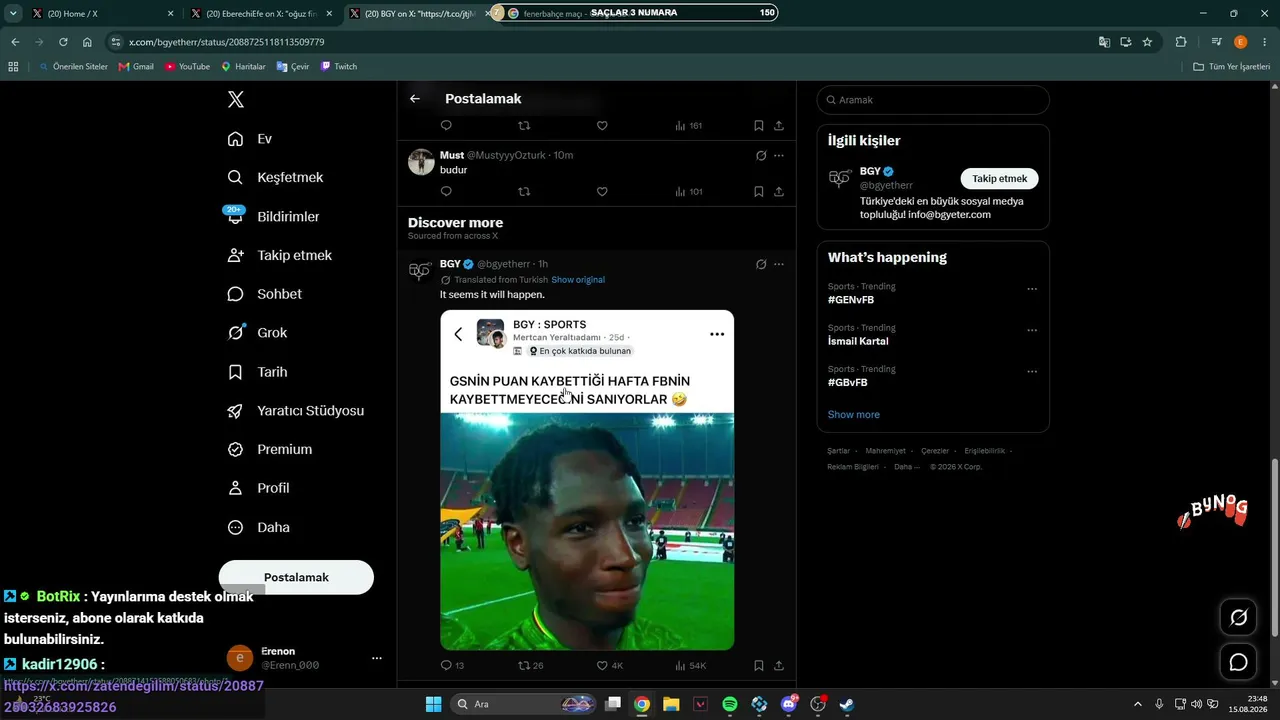Image resolution: width=1280 pixels, height=720 pixels.
Task: Open Yaratıcı Stüdyosu in the sidebar
Action: click(x=295, y=411)
